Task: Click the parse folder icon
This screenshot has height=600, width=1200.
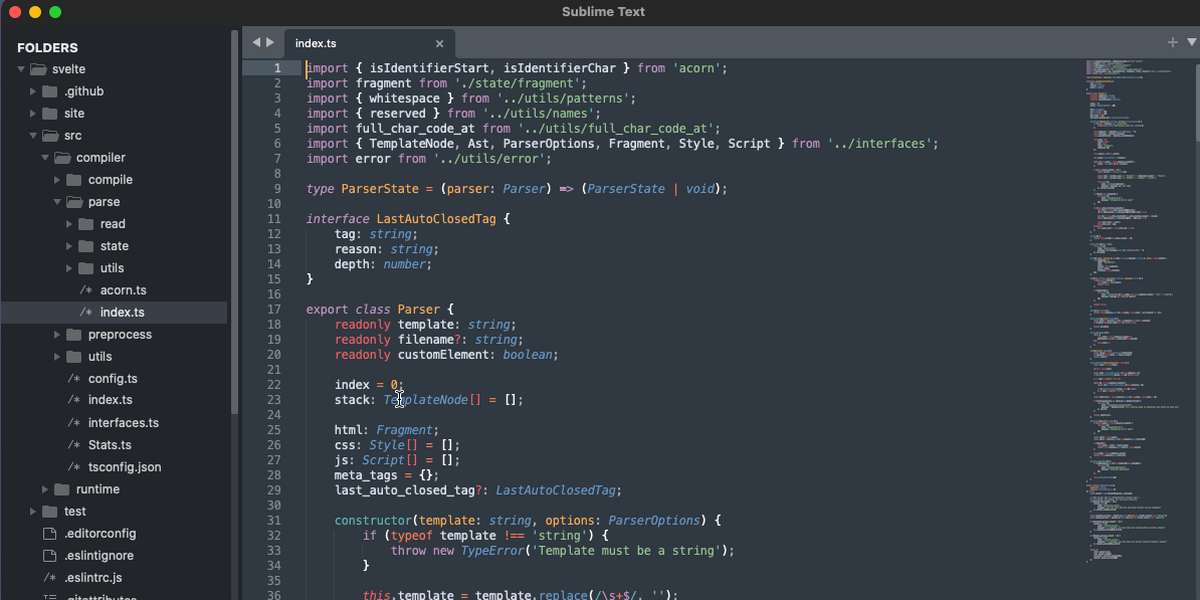Action: click(x=75, y=202)
